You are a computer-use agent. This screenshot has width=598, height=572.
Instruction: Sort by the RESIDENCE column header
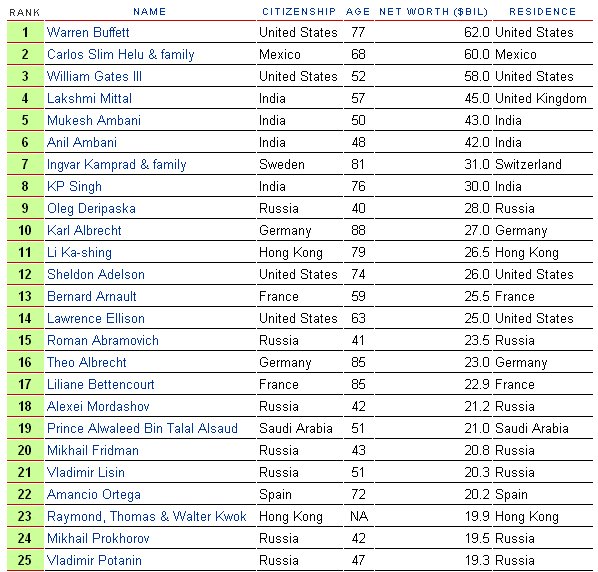click(x=542, y=11)
